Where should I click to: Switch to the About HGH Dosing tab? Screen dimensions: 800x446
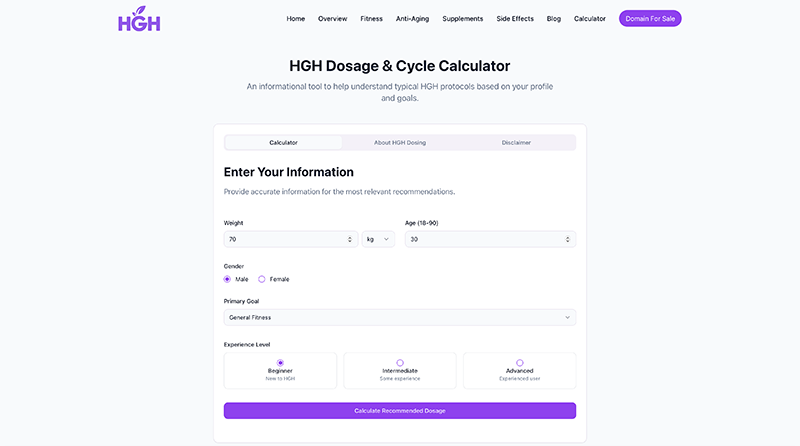click(x=400, y=143)
